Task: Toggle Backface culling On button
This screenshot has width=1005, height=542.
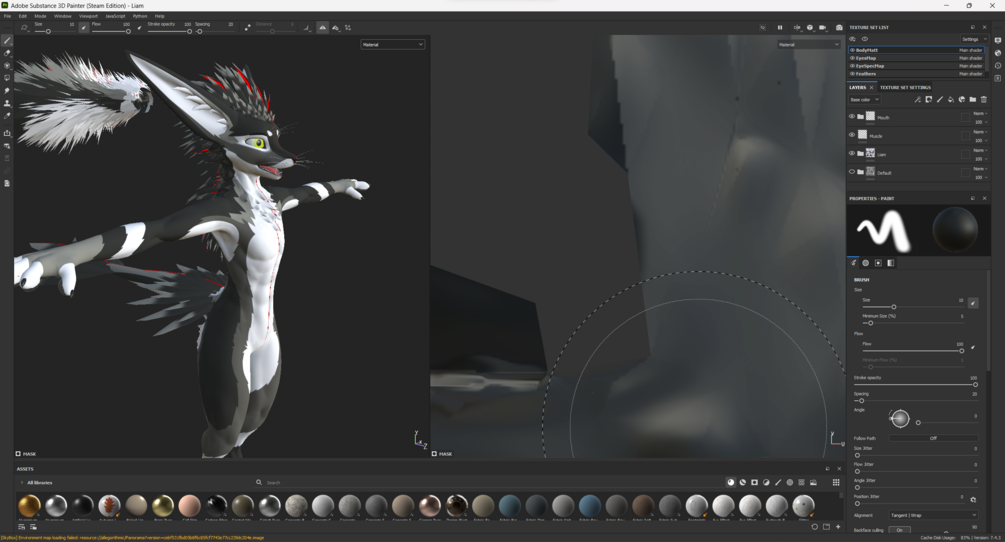Action: point(900,530)
